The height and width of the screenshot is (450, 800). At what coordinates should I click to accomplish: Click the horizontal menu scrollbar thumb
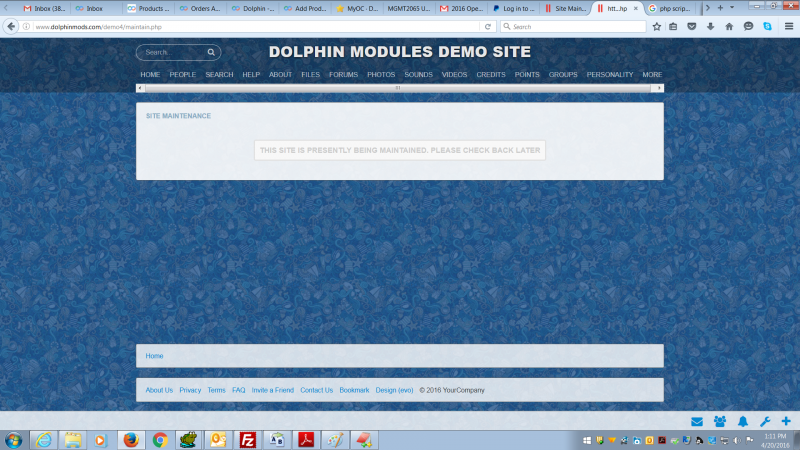pos(398,88)
